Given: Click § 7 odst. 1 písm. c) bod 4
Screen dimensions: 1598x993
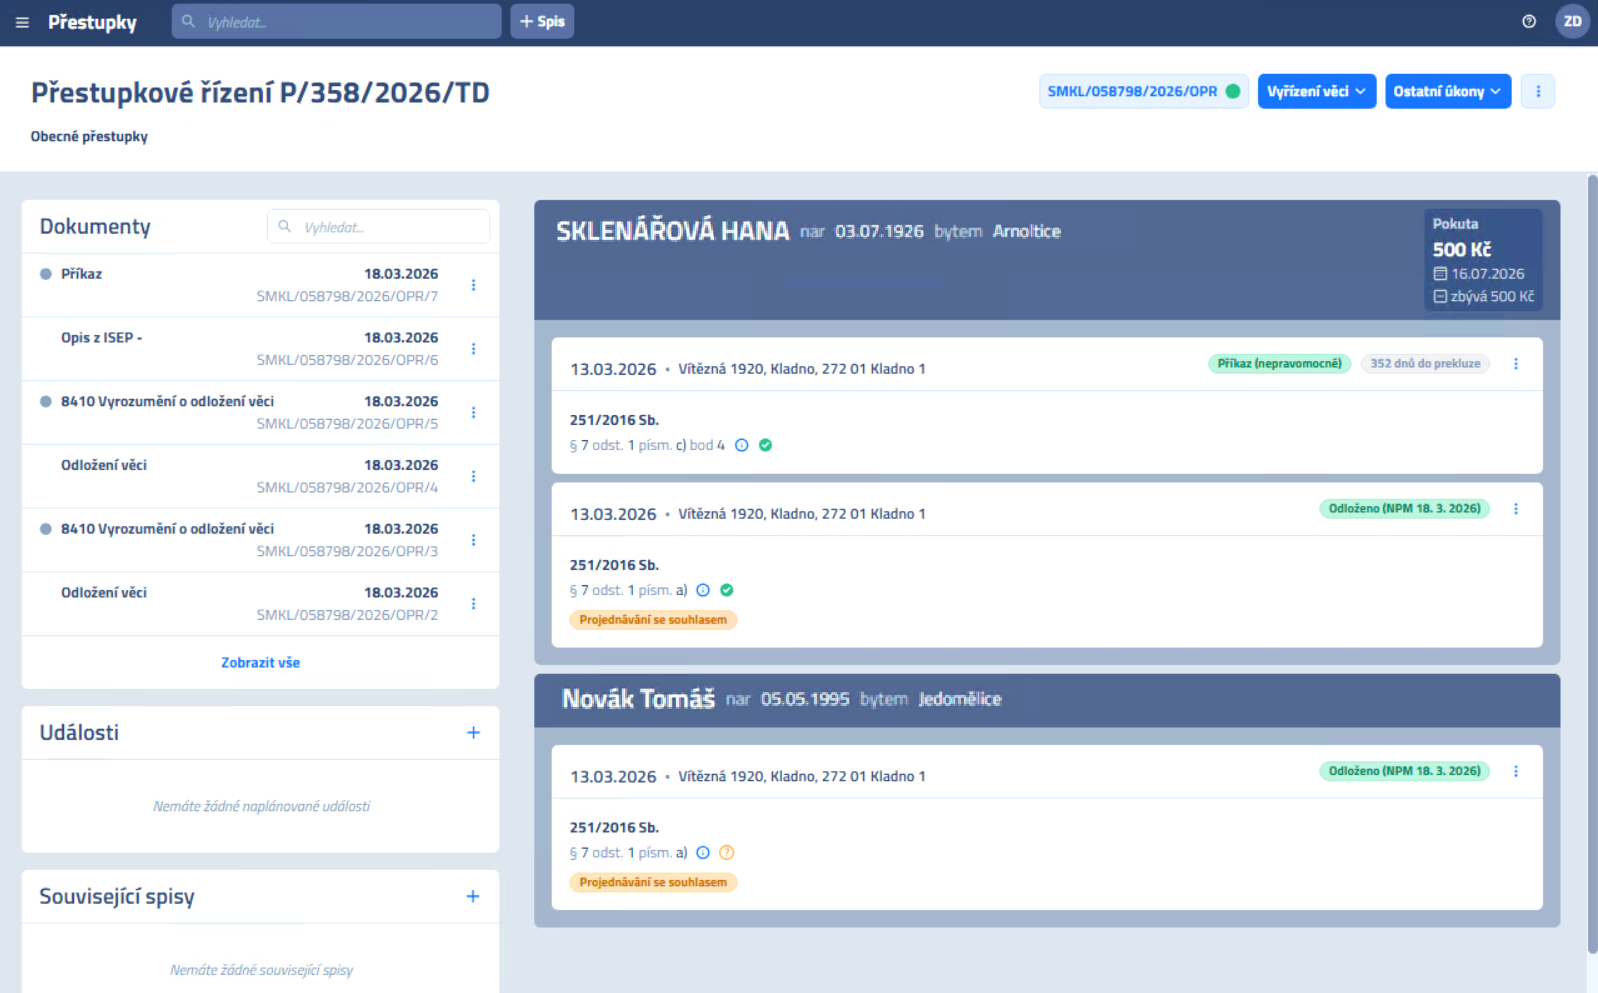Looking at the screenshot, I should (x=647, y=445).
